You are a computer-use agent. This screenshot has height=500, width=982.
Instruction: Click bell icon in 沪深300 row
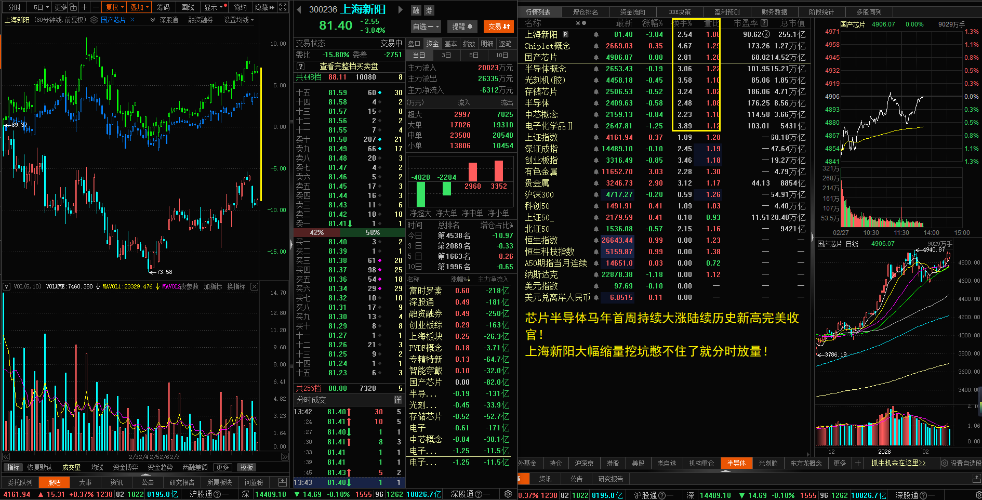tap(596, 194)
